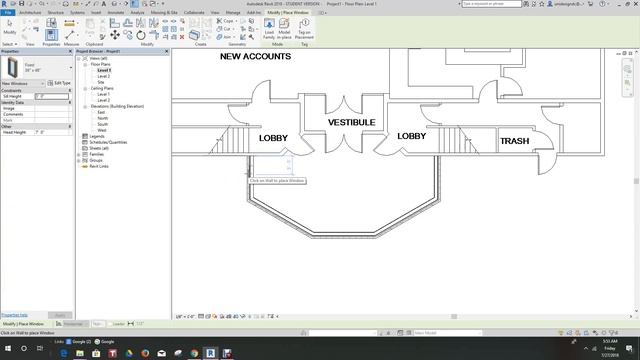The width and height of the screenshot is (640, 360).
Task: Open the New Windows filter dropdown
Action: pos(23,83)
